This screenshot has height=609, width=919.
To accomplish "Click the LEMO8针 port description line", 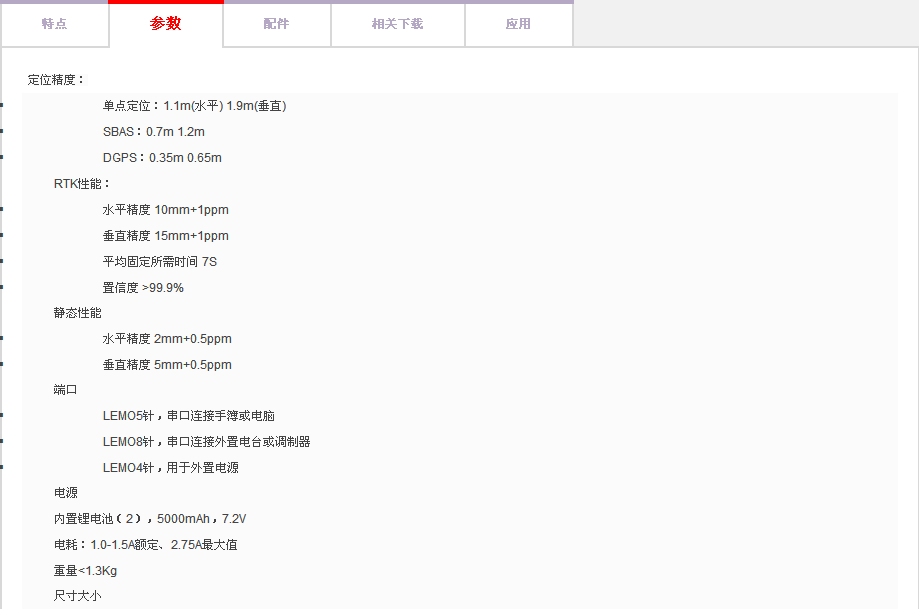I will (x=206, y=442).
